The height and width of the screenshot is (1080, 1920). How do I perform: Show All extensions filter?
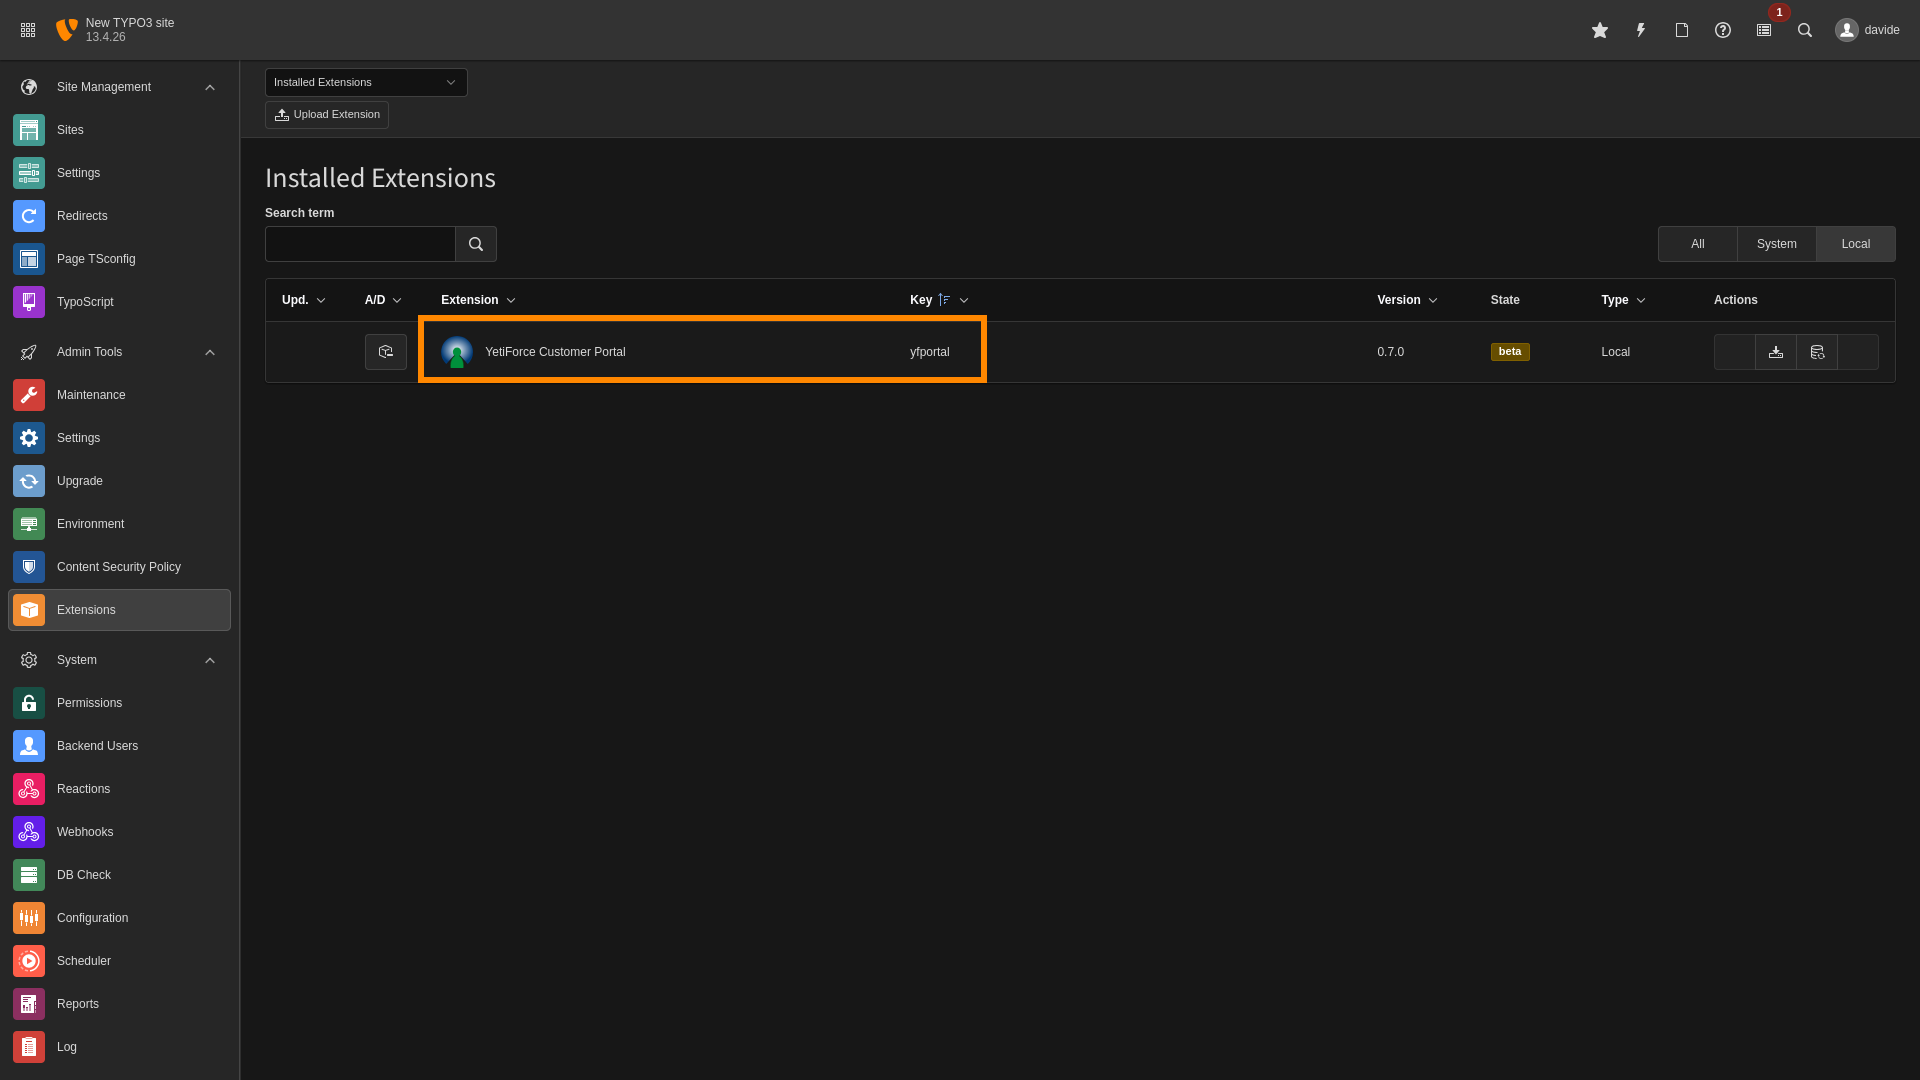[x=1697, y=244]
